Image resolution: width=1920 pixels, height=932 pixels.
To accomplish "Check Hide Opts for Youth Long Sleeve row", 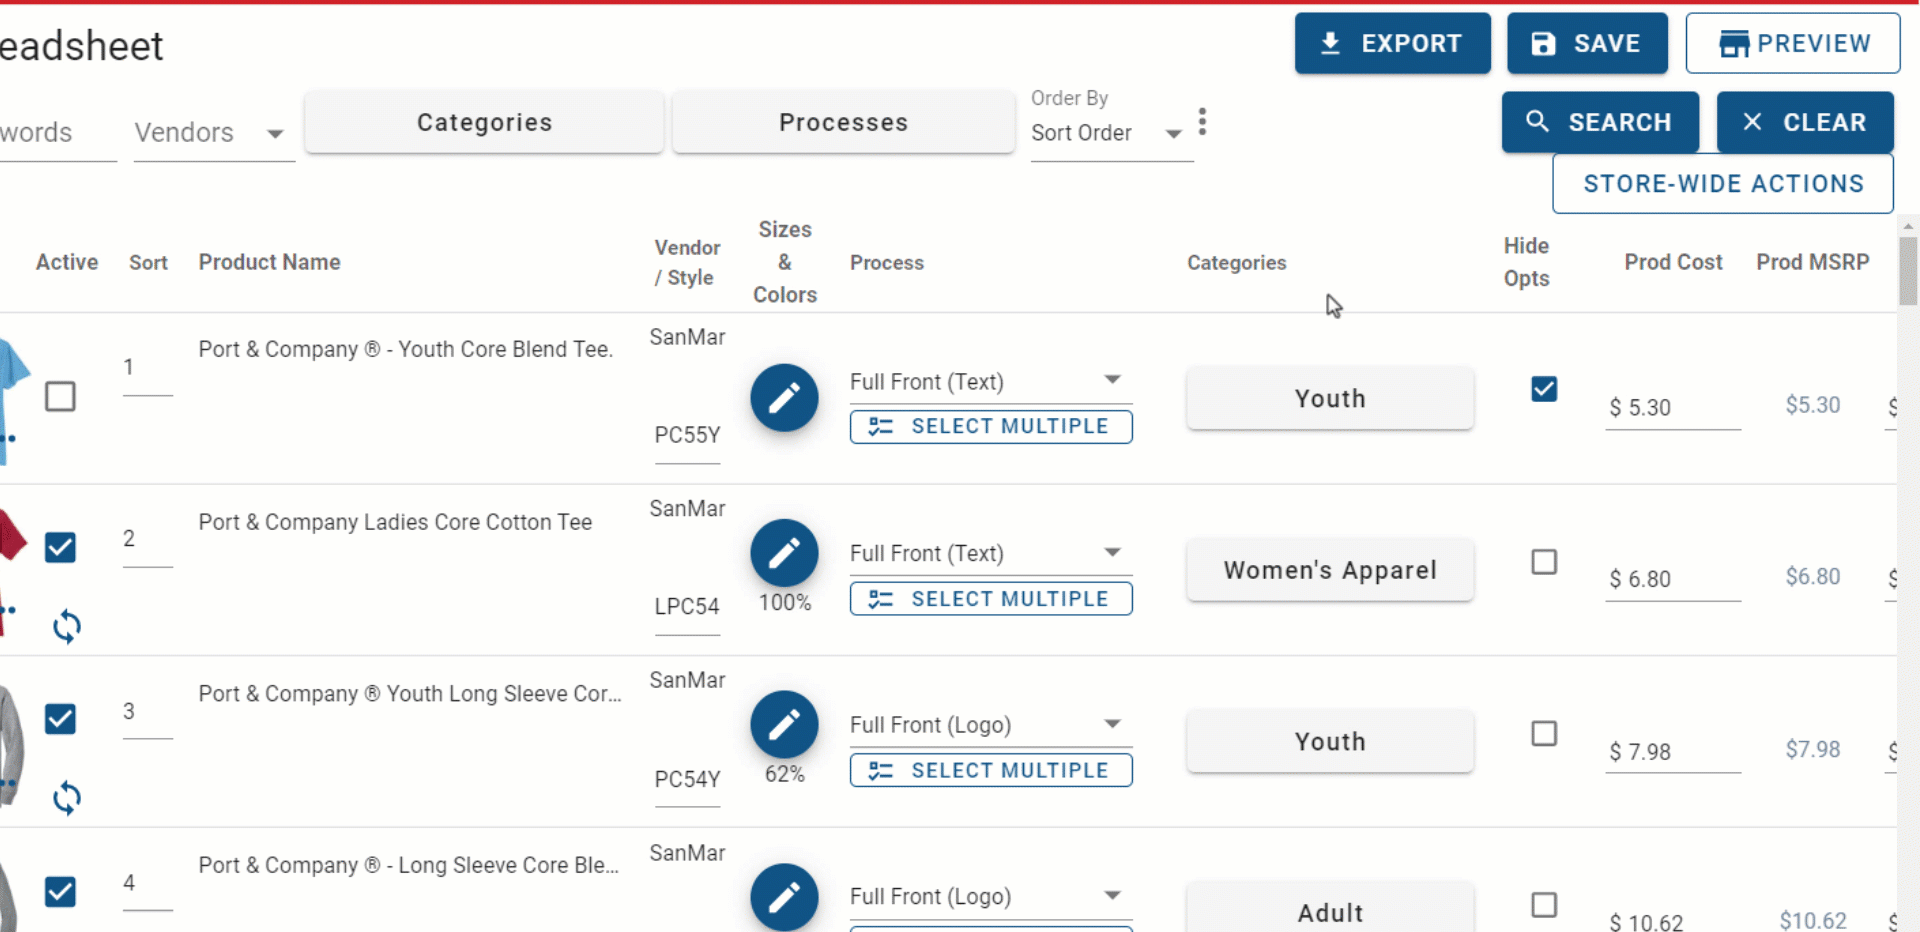I will 1544,734.
